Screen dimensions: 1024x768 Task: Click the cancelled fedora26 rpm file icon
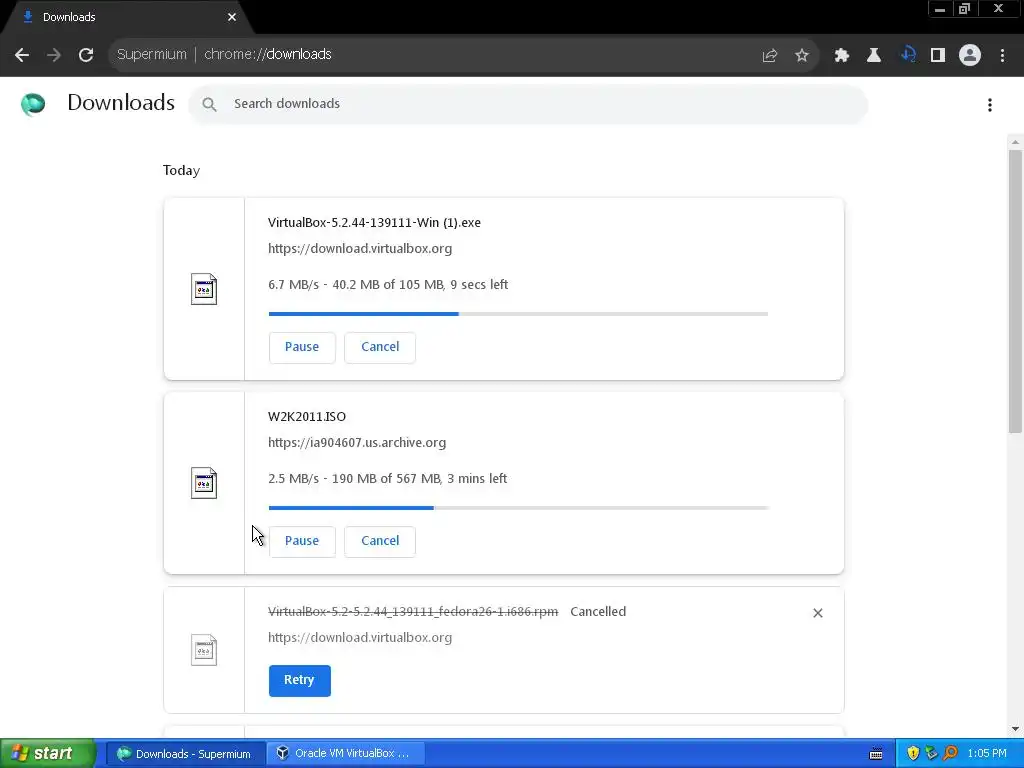[204, 650]
